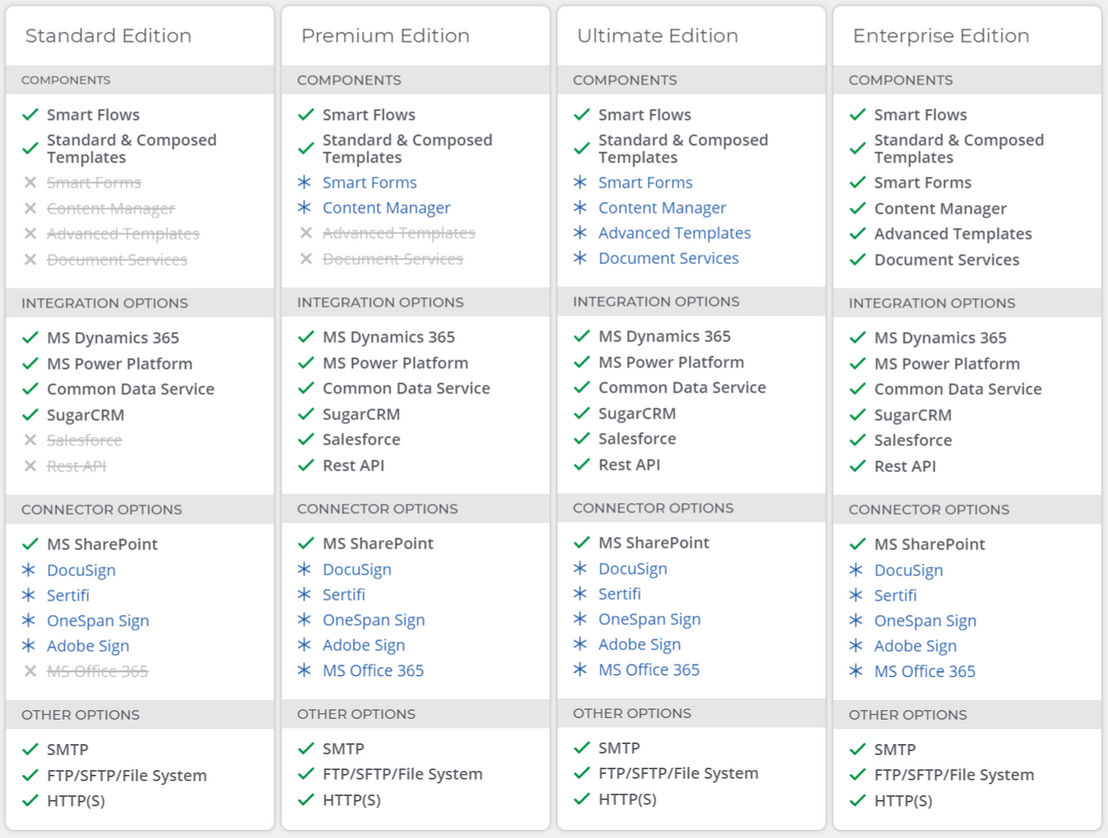
Task: Click MS Power Platform text in Standard Edition
Action: pyautogui.click(x=119, y=364)
